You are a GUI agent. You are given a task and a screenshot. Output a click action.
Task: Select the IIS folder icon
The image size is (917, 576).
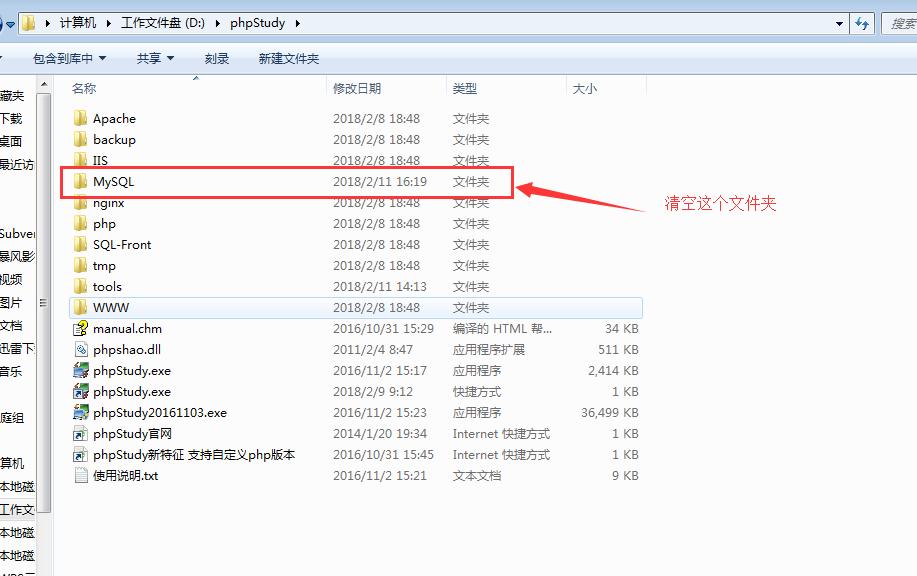80,160
